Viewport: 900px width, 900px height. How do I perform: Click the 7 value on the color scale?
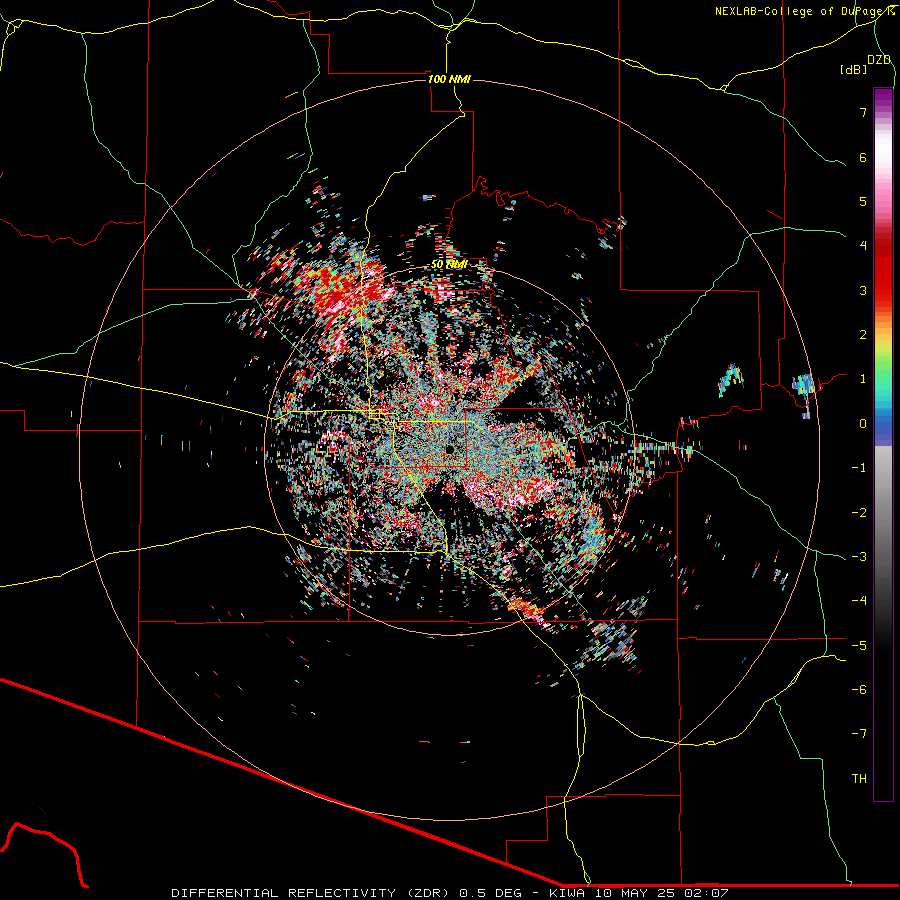coord(863,112)
